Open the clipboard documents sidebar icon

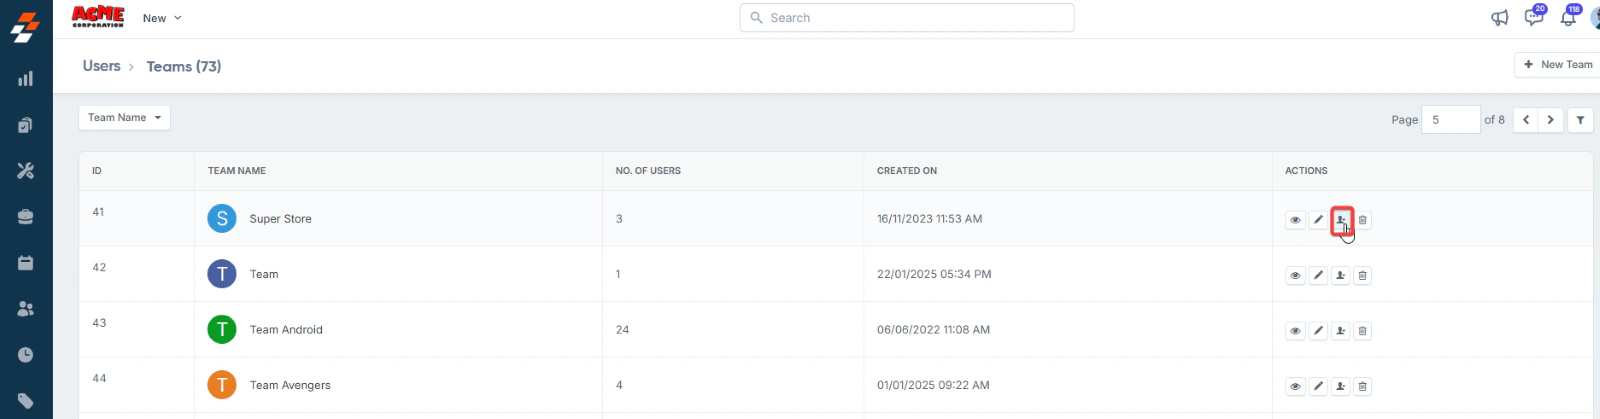(26, 125)
